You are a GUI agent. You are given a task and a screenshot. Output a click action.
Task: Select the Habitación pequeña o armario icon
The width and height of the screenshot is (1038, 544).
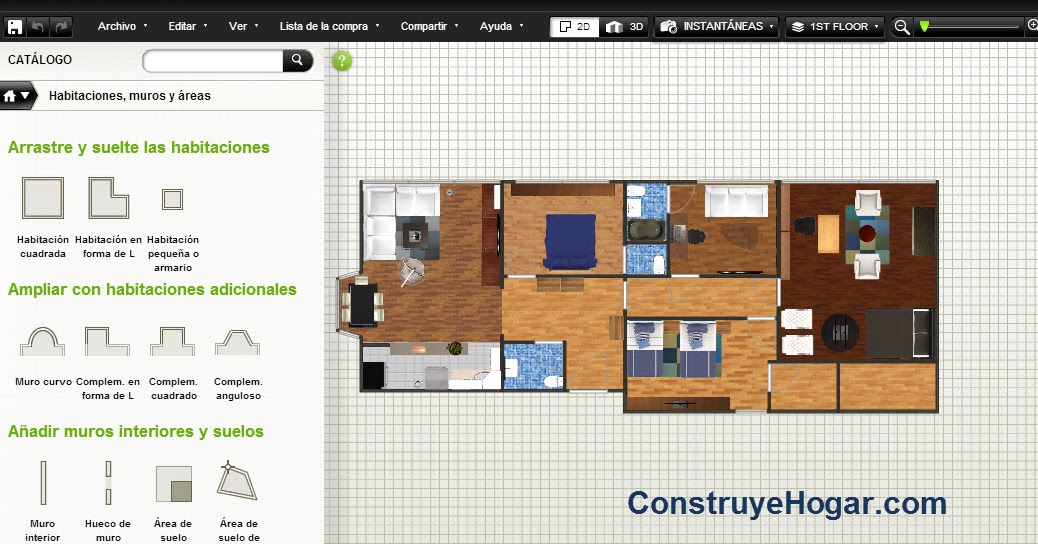click(173, 199)
